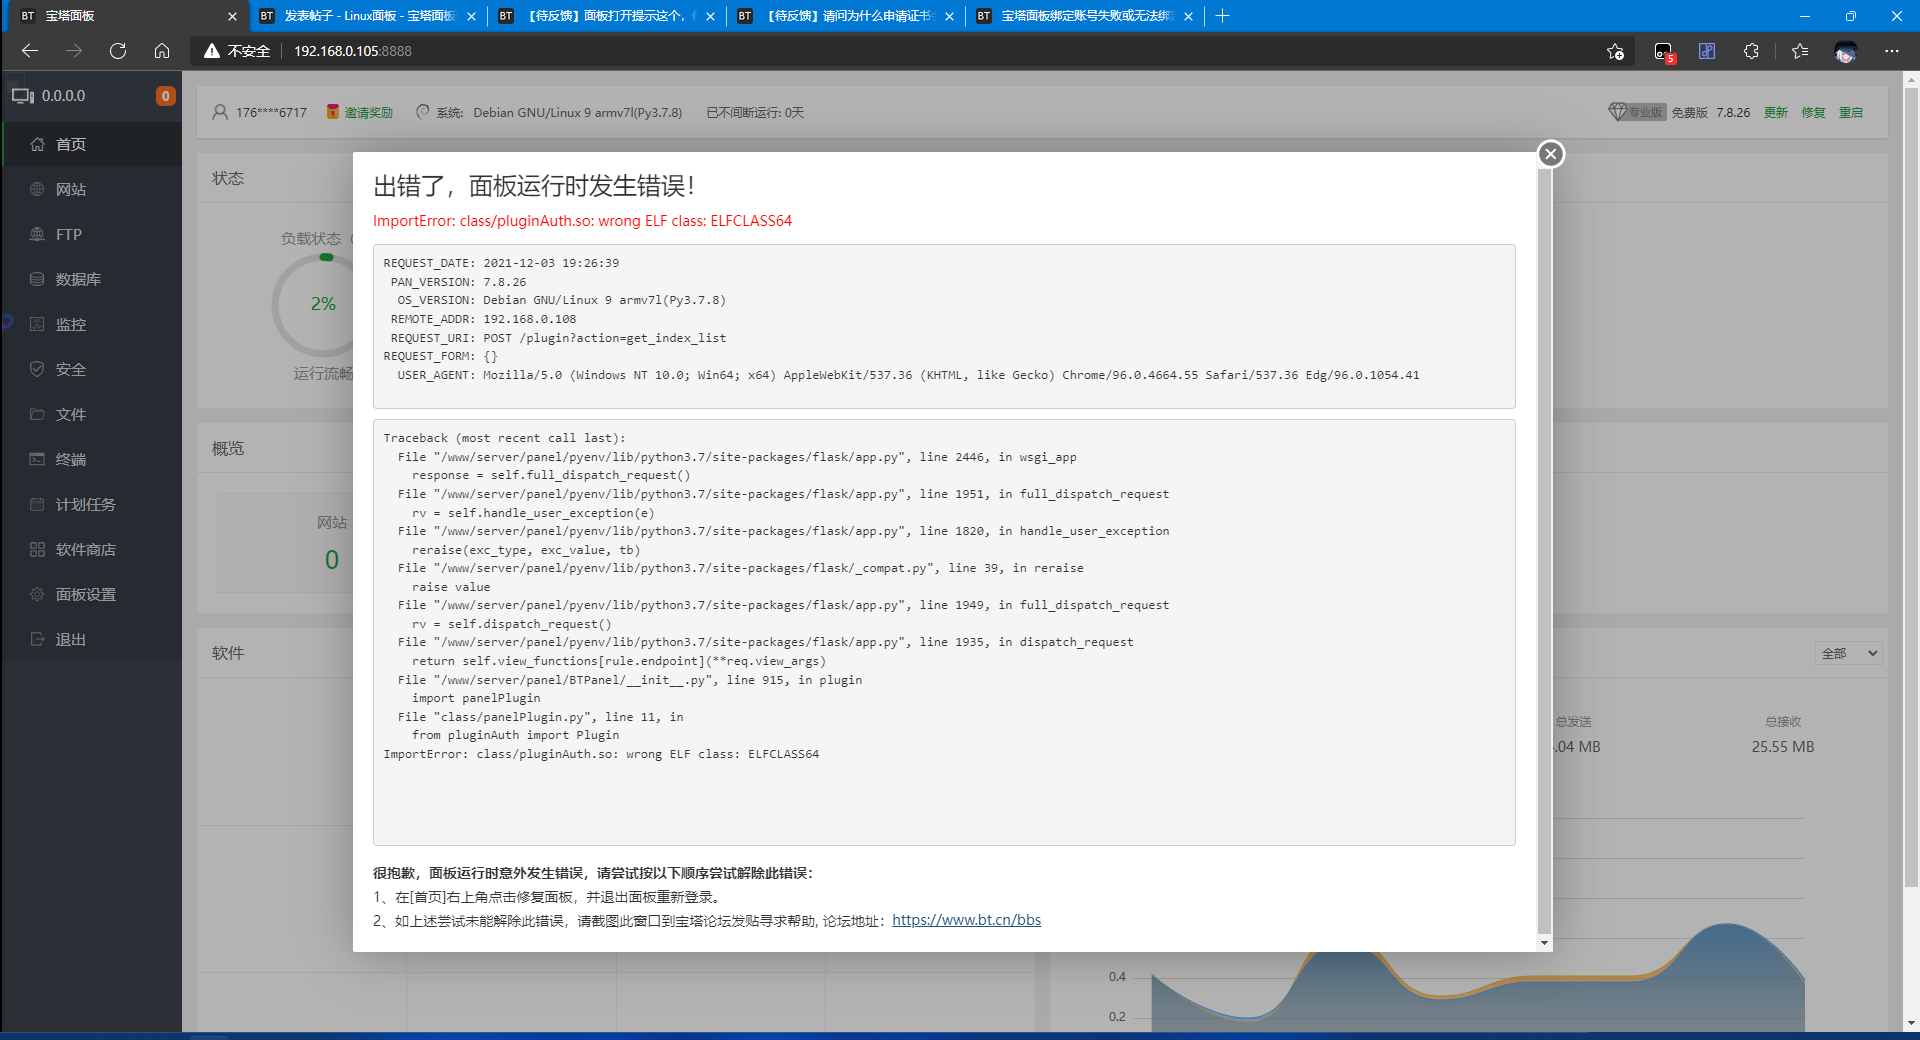Image resolution: width=1920 pixels, height=1040 pixels.
Task: Click the 0.0.0.0 server label
Action: pyautogui.click(x=63, y=96)
